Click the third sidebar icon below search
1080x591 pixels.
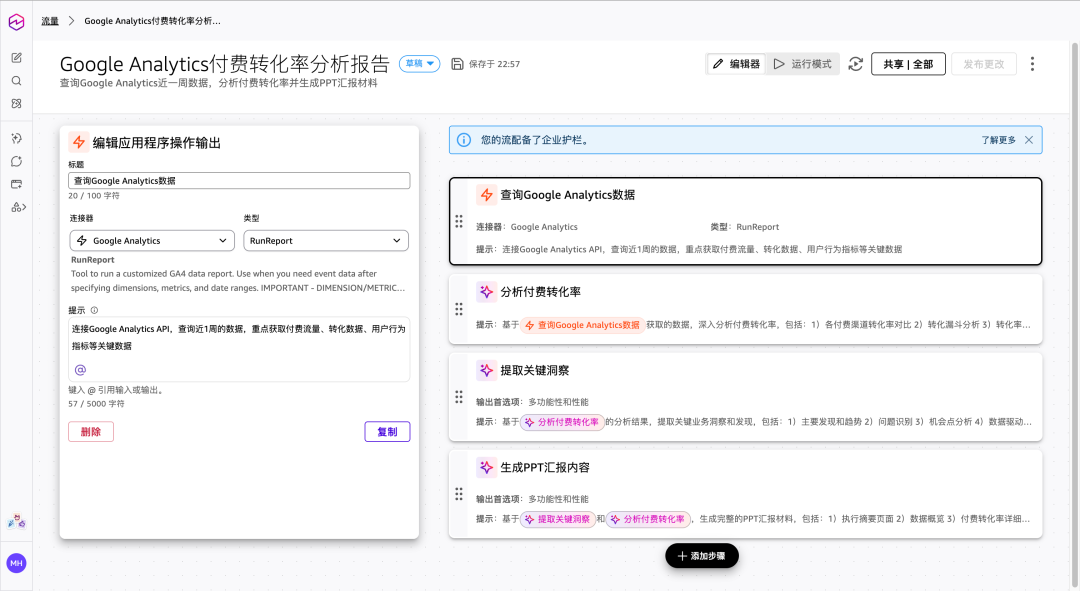(x=17, y=103)
